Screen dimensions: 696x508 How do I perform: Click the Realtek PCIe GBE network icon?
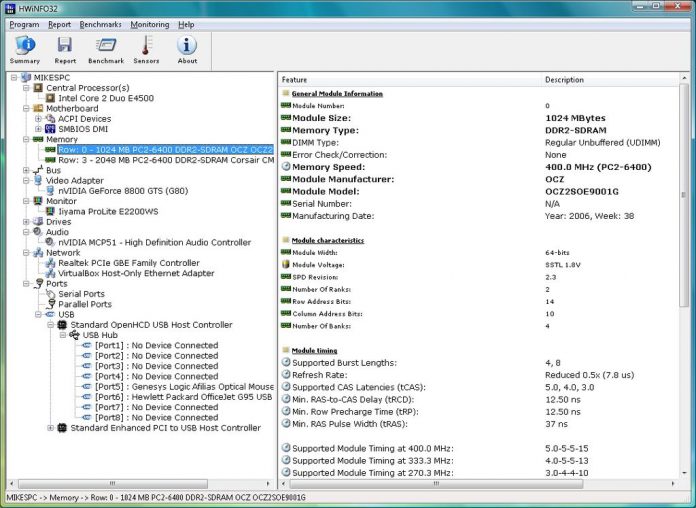point(51,263)
